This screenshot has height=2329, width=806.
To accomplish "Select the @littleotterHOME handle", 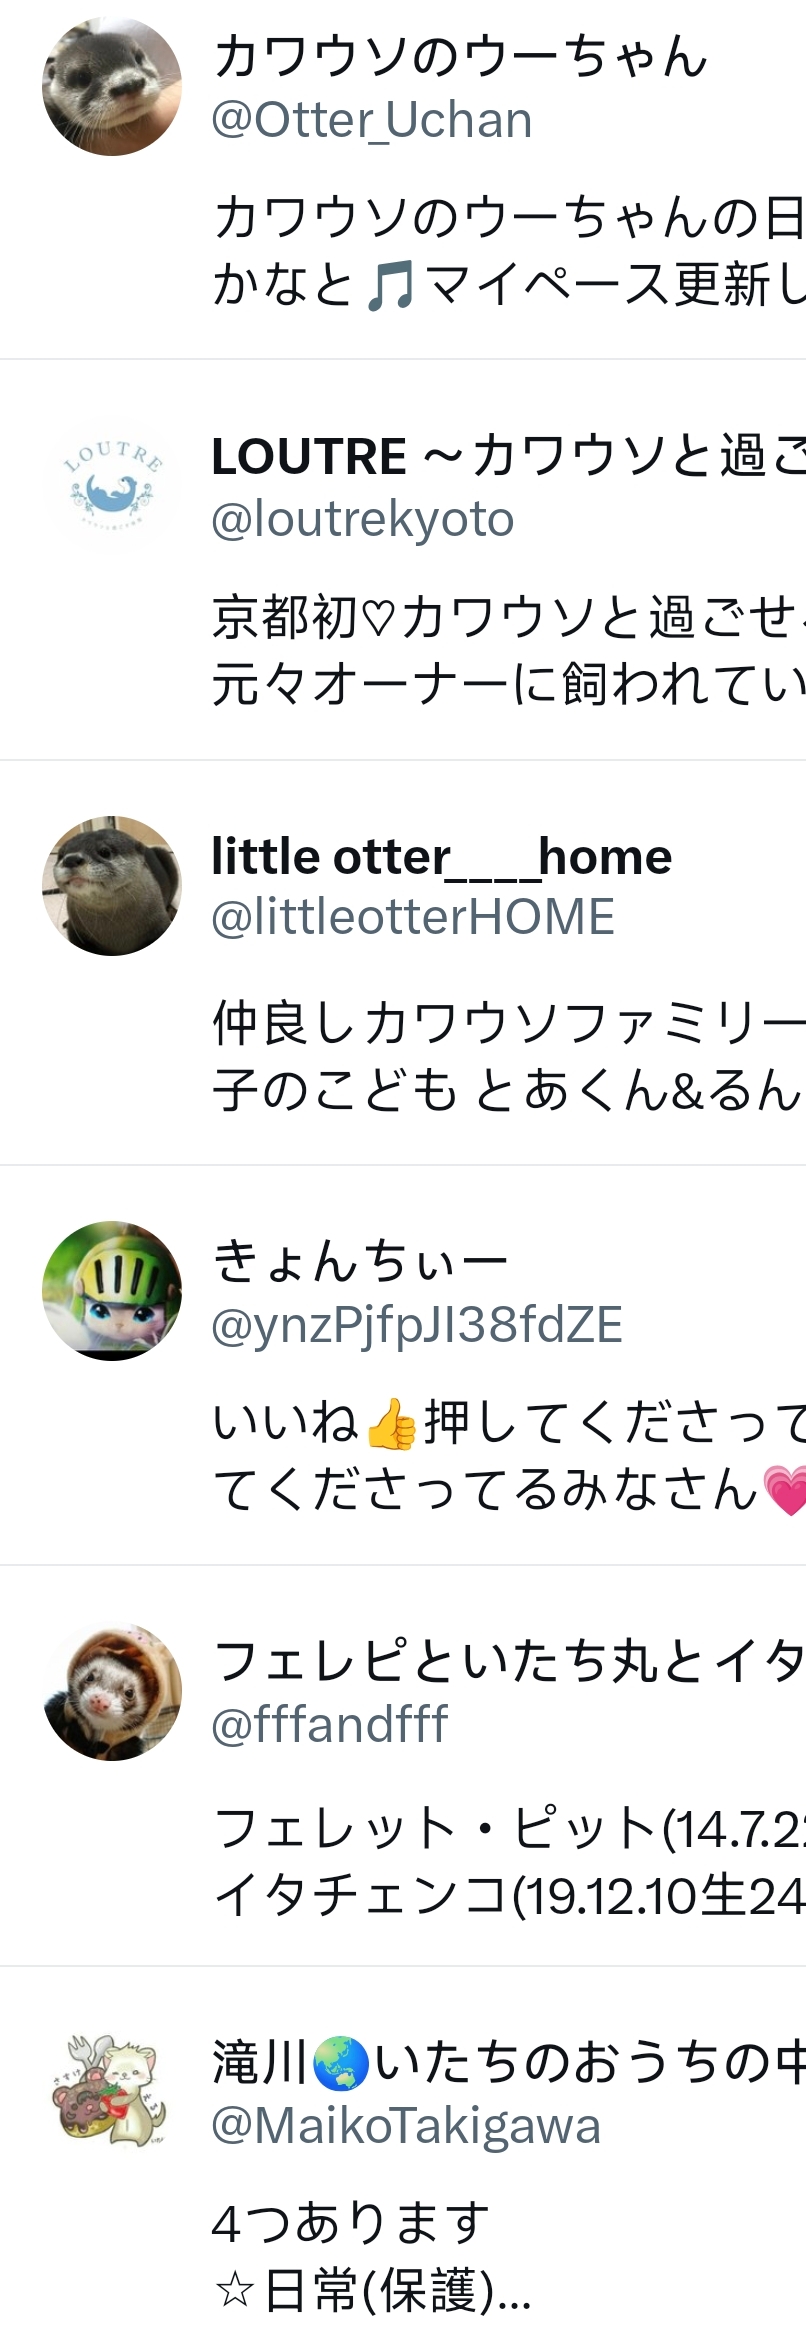I will point(413,917).
